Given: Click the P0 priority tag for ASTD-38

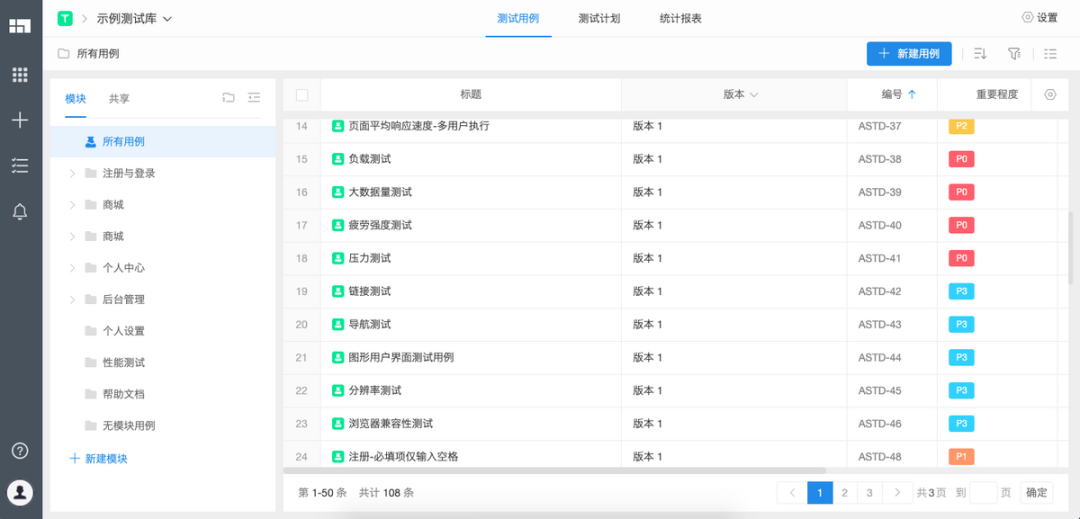Looking at the screenshot, I should coord(962,159).
